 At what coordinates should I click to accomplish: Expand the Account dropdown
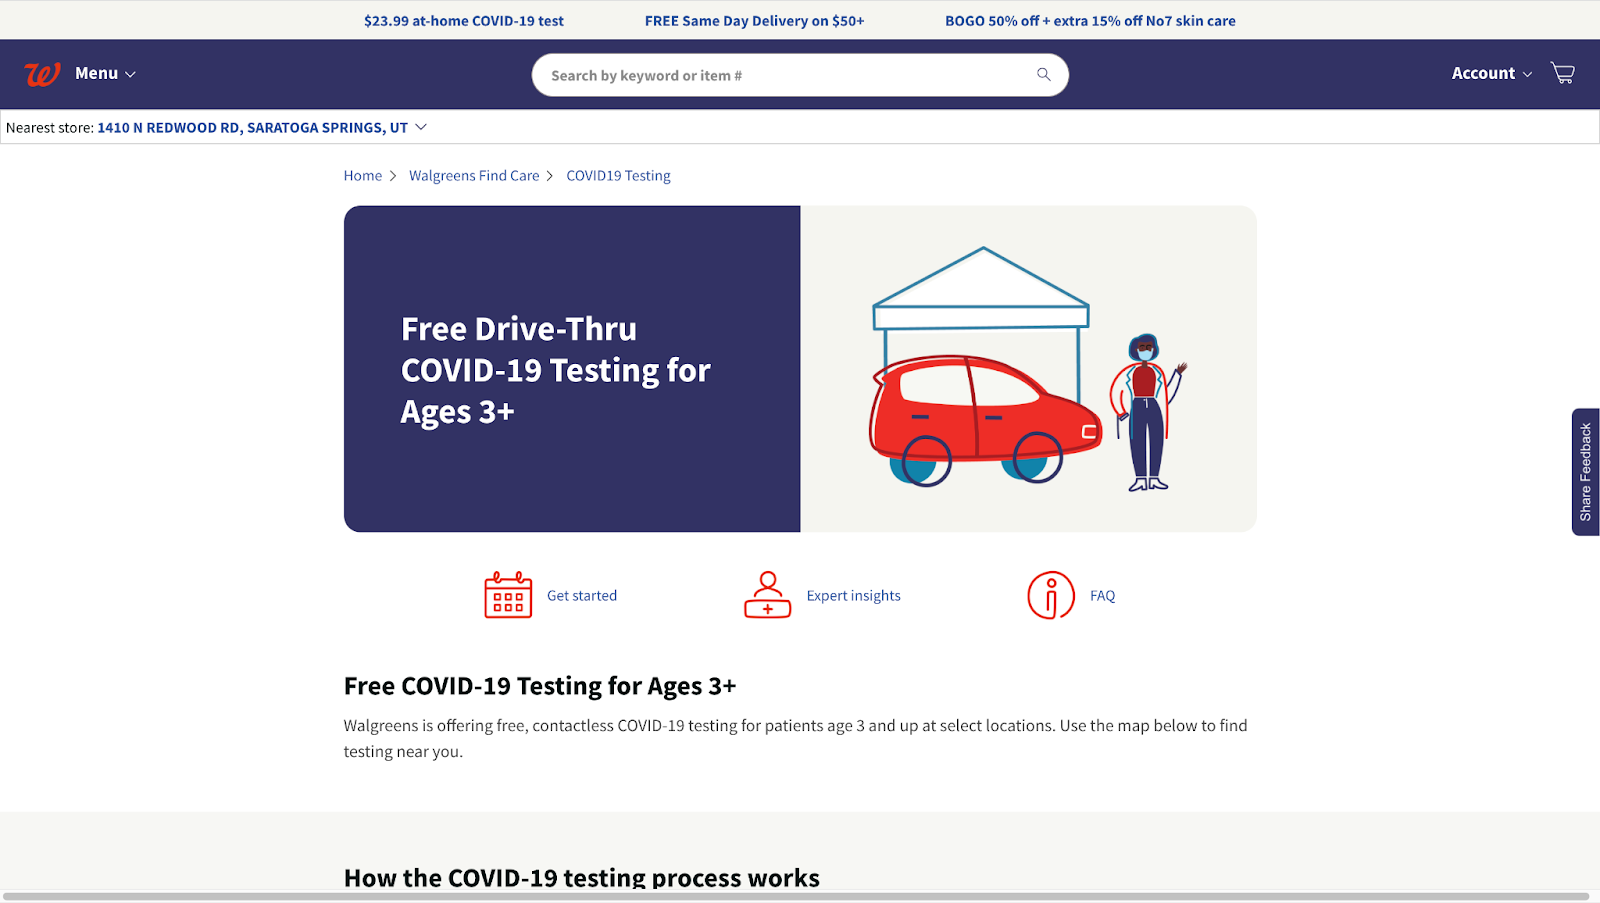click(1492, 73)
